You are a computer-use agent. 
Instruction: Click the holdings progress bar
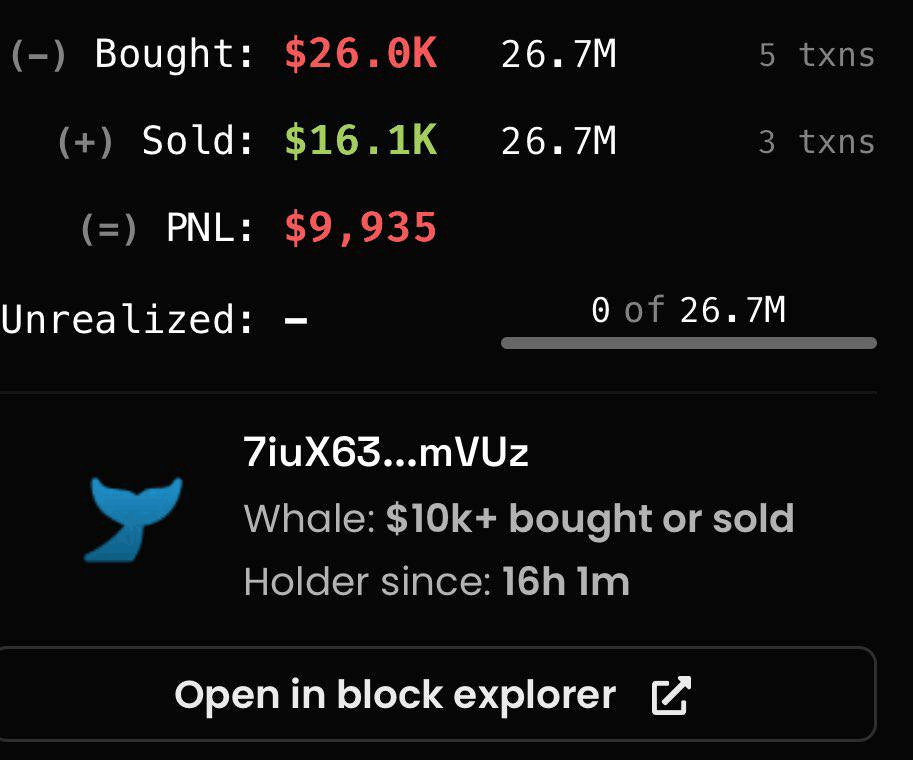coord(689,343)
